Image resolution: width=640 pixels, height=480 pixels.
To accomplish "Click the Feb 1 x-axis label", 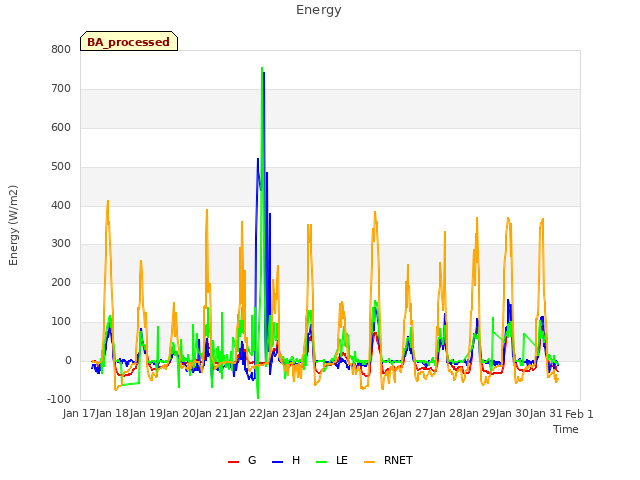I will (x=579, y=414).
